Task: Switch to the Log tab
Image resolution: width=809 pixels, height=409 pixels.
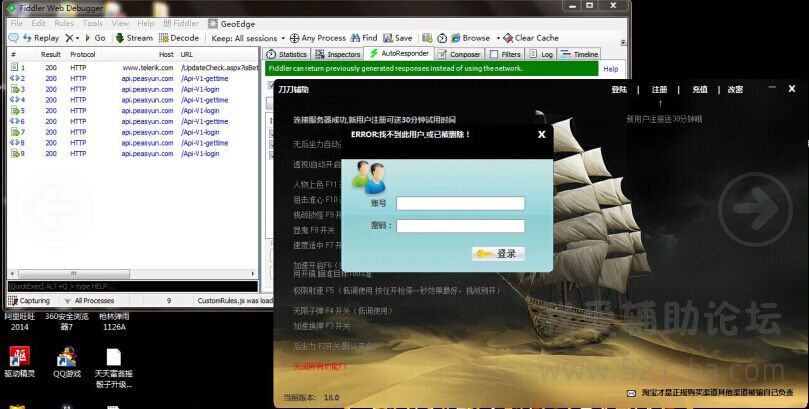Action: pos(541,54)
